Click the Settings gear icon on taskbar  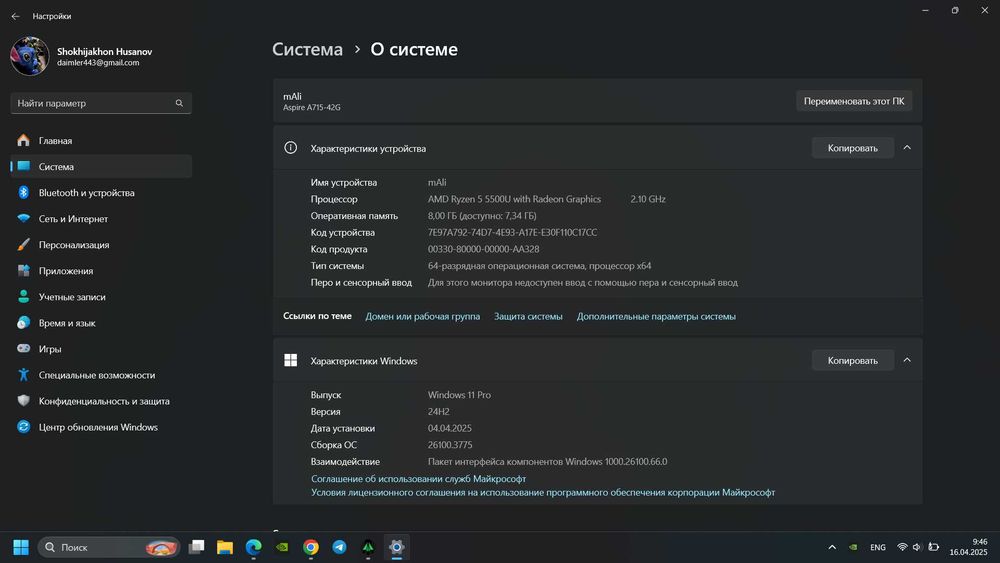(397, 547)
